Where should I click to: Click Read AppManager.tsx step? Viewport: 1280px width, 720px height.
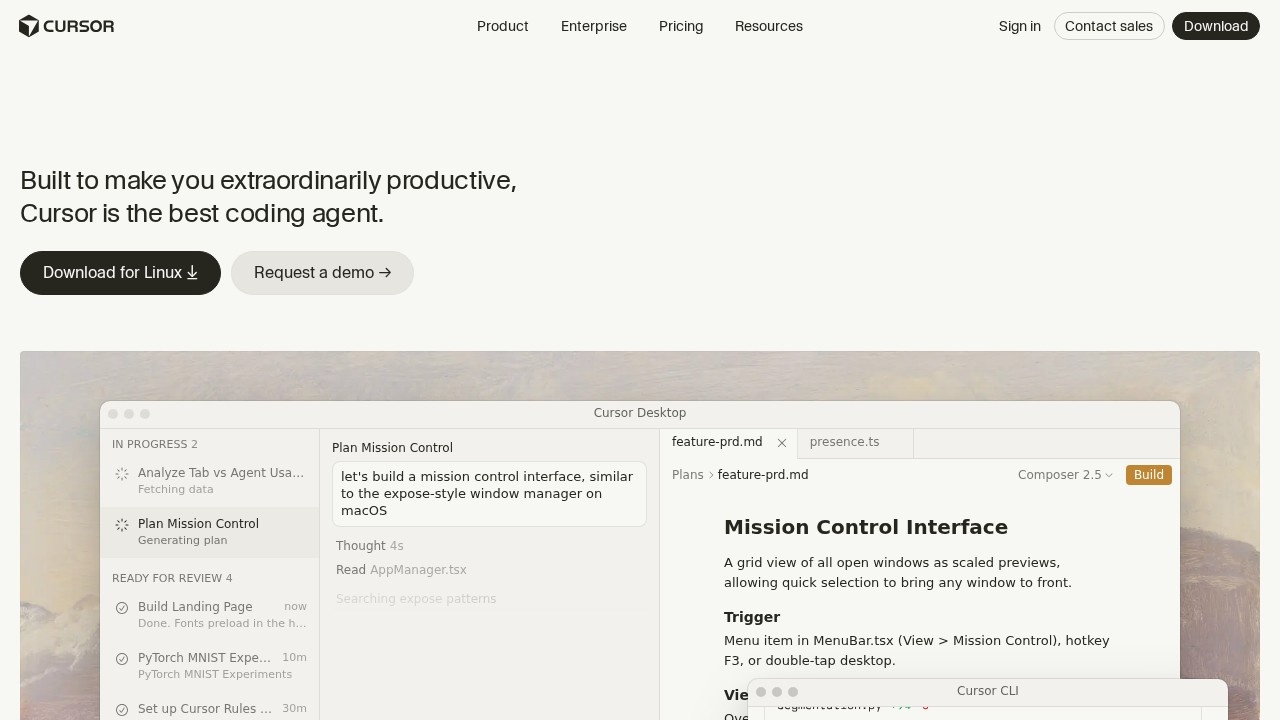pyautogui.click(x=401, y=570)
